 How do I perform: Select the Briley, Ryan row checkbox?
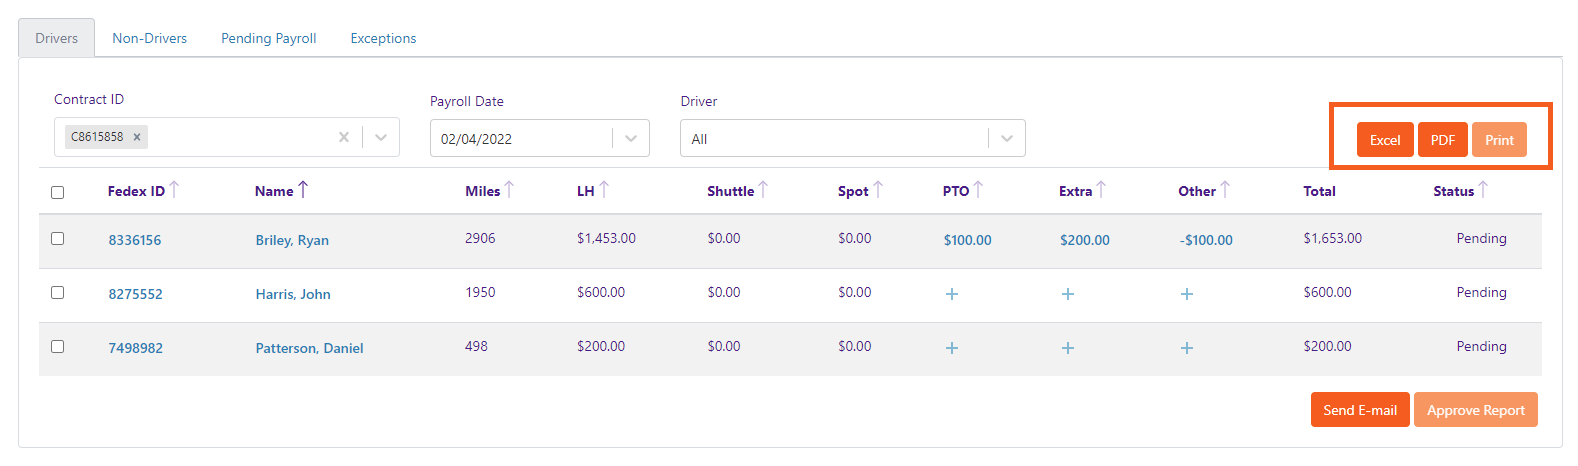58,239
